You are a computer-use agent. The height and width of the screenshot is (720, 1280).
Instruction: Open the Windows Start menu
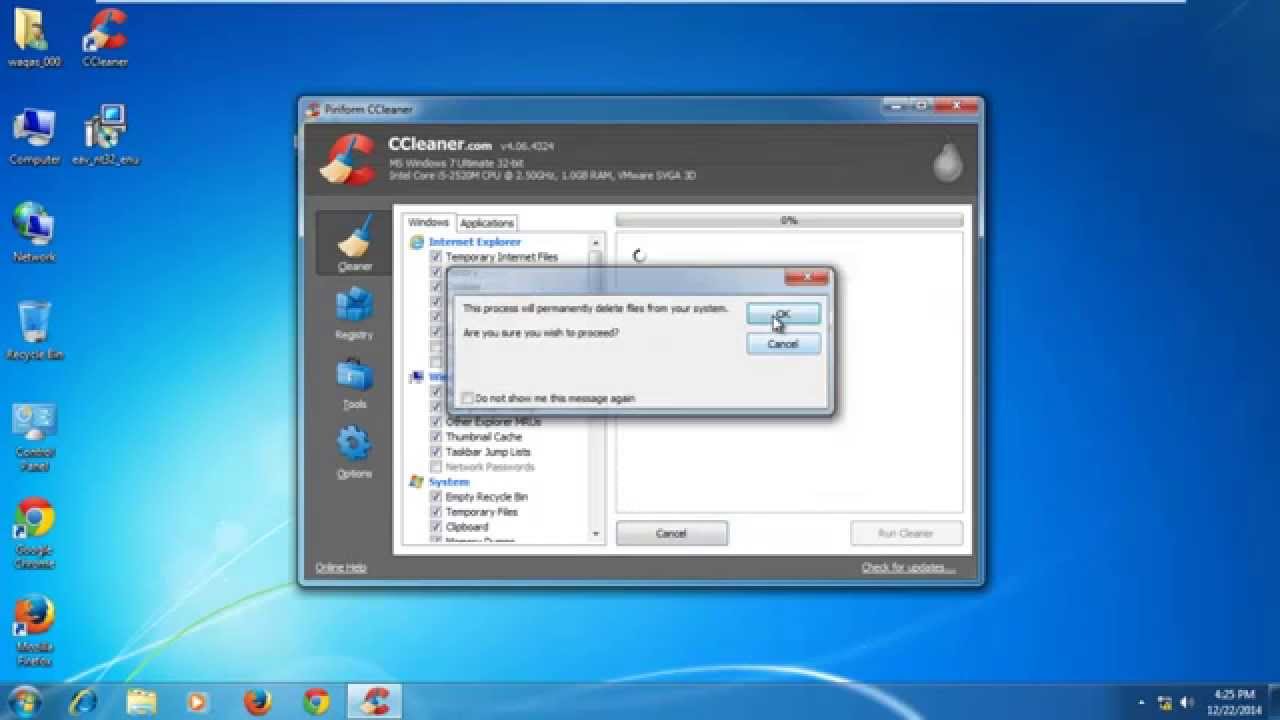[24, 700]
